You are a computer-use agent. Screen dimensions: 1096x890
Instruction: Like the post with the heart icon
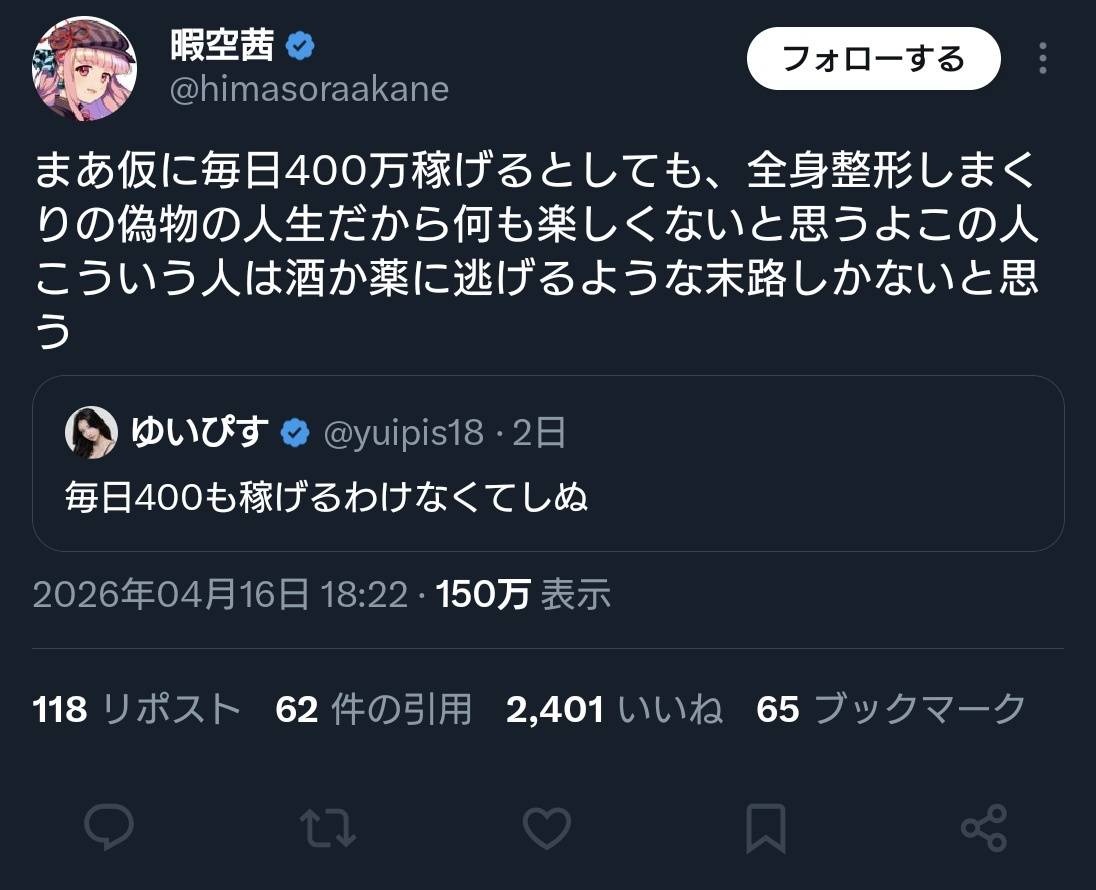click(x=547, y=829)
